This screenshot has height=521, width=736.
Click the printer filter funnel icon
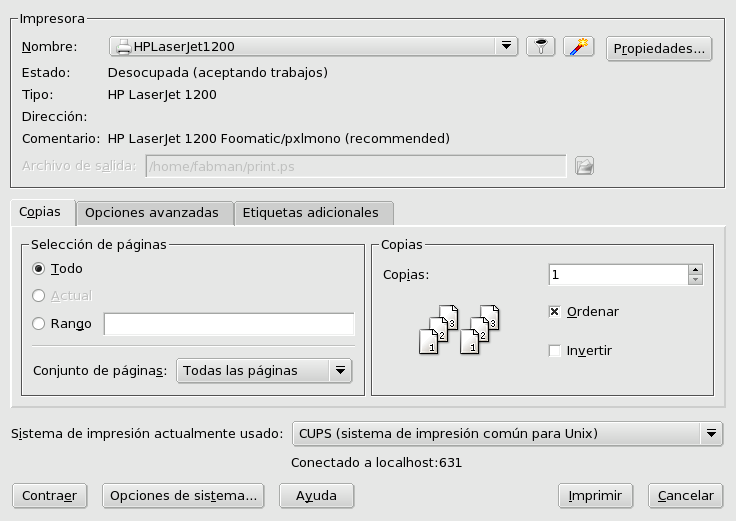pyautogui.click(x=541, y=46)
